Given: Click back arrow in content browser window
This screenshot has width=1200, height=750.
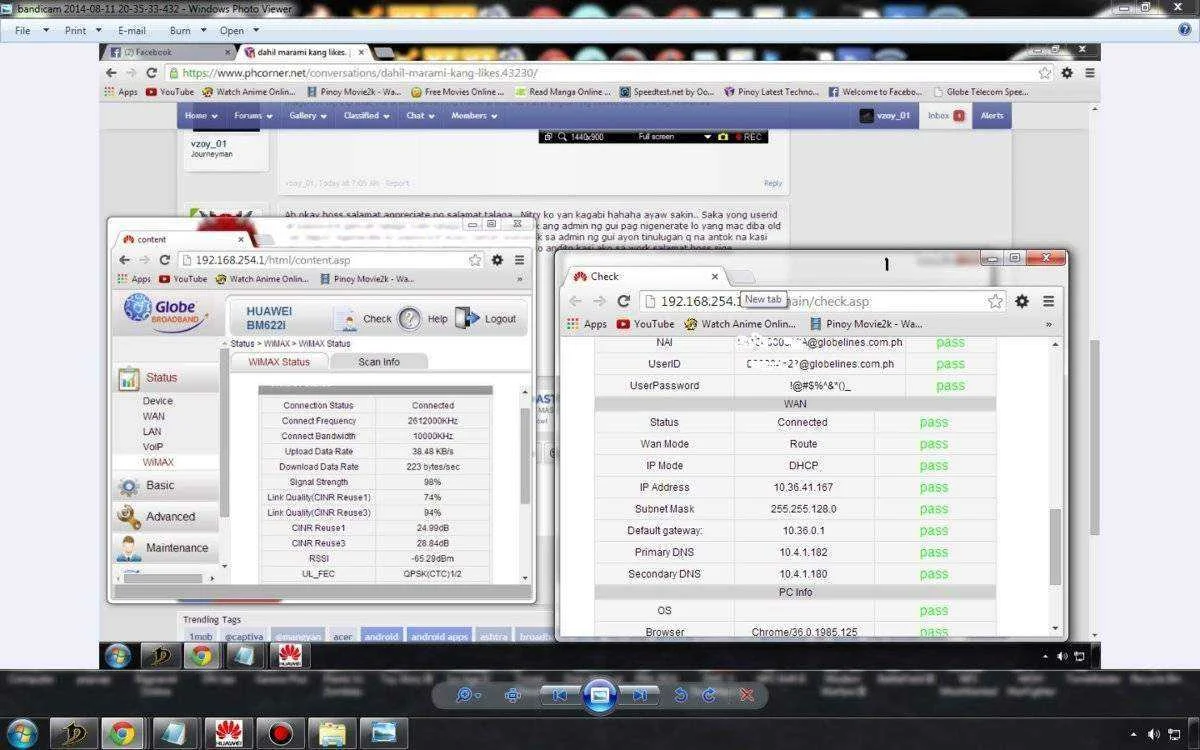Looking at the screenshot, I should tap(124, 260).
